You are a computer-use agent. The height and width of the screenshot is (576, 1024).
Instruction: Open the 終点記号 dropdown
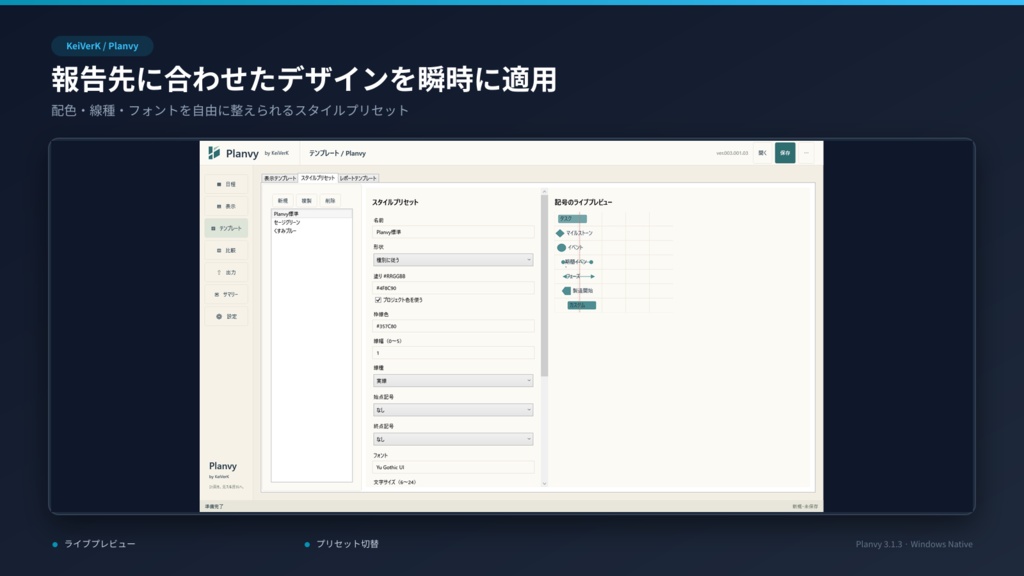tap(453, 440)
